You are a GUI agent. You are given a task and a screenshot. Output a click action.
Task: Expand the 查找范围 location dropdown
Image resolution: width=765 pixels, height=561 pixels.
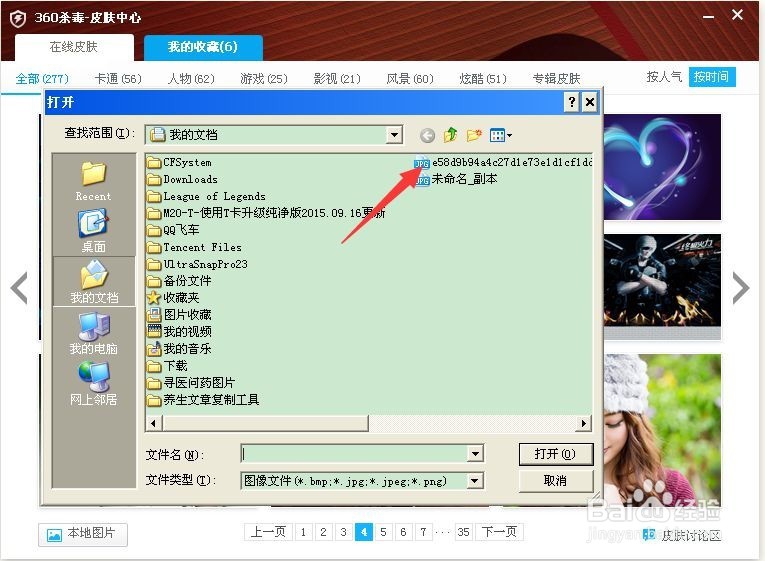click(394, 135)
